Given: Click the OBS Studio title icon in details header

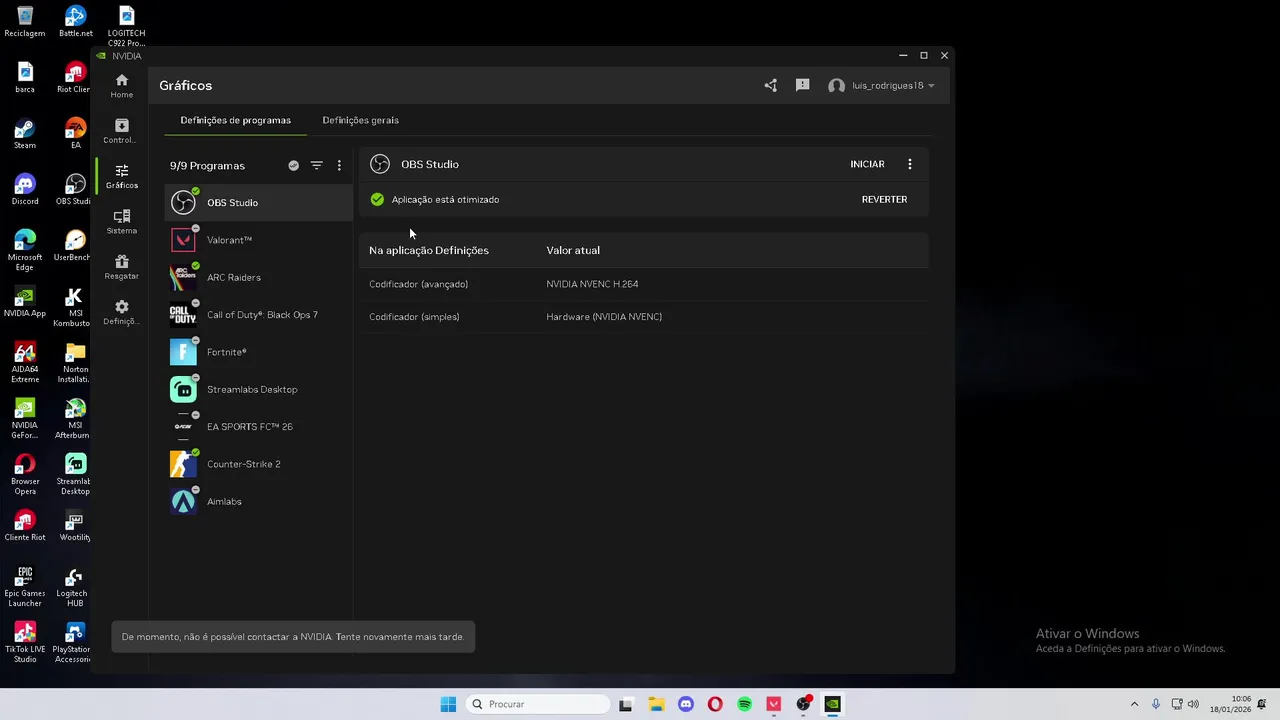Looking at the screenshot, I should click(x=380, y=164).
